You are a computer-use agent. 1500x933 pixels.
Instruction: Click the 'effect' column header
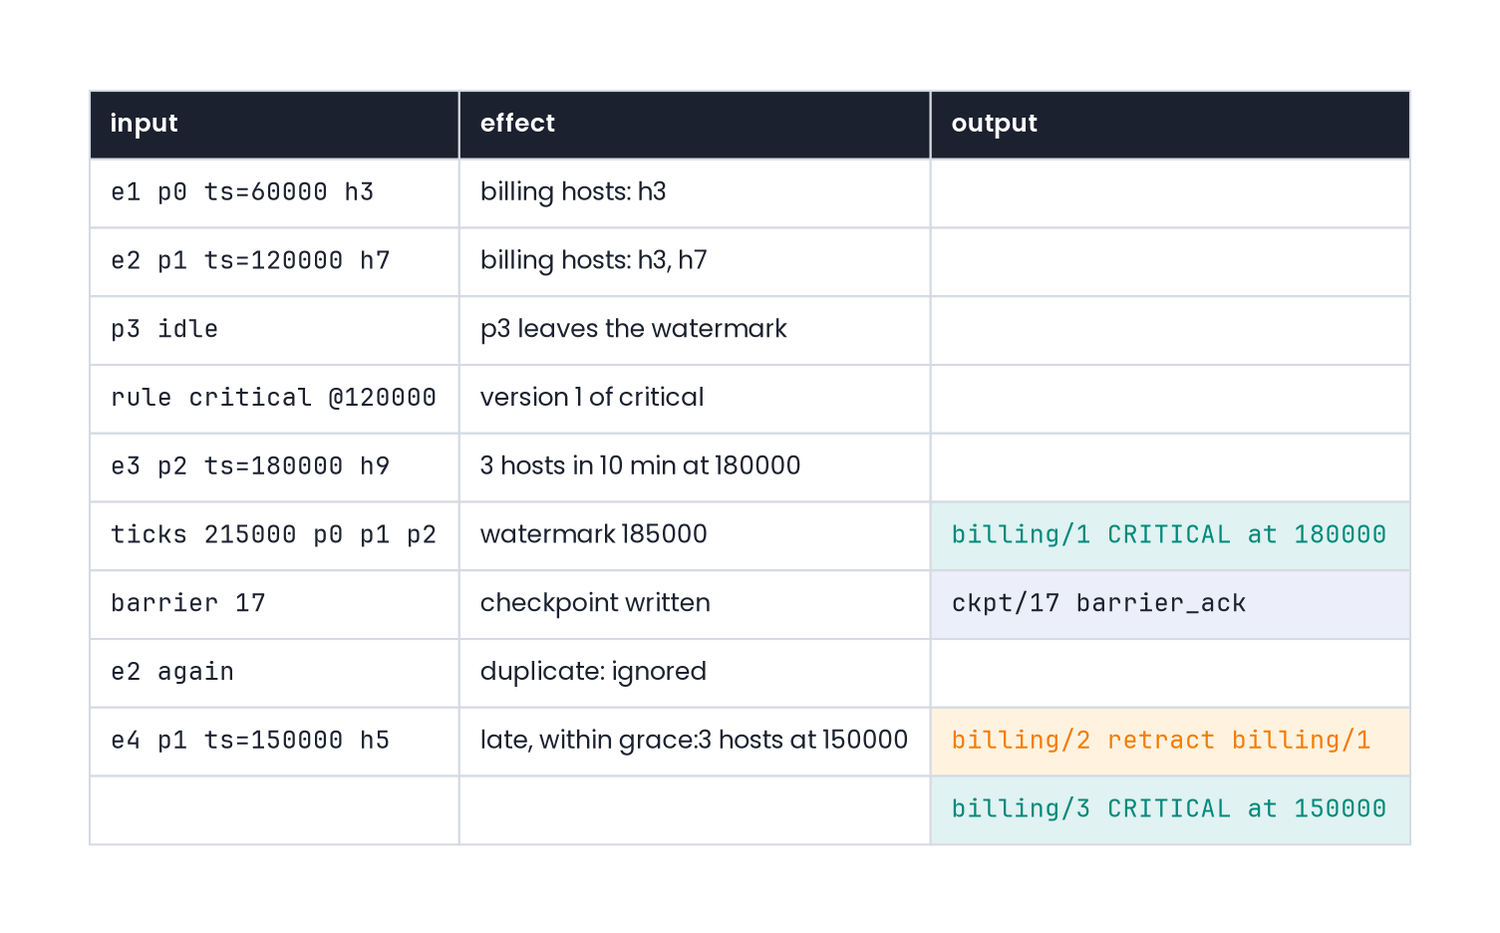pos(695,124)
